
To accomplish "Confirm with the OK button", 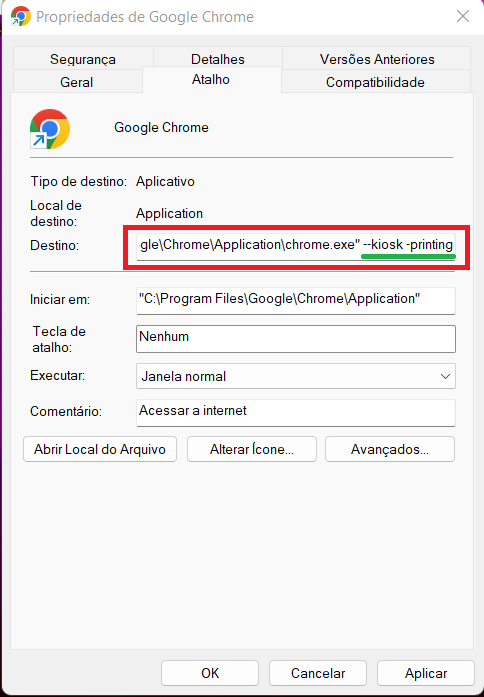I will coord(210,673).
